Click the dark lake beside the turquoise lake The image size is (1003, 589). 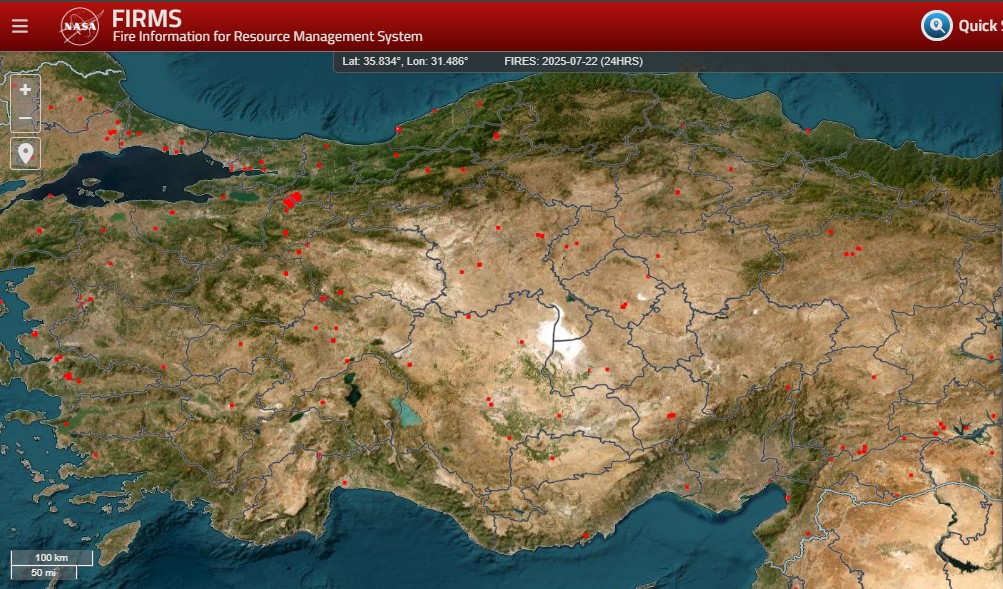353,390
